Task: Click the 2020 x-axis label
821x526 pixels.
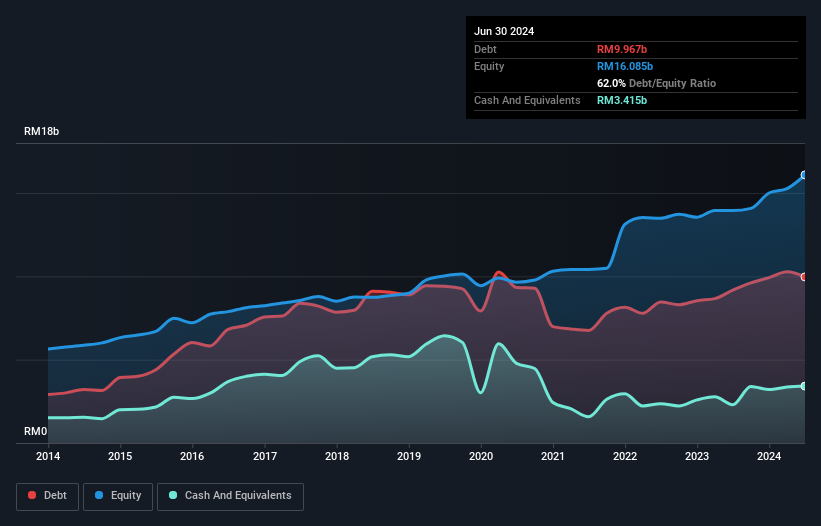Action: [x=481, y=457]
